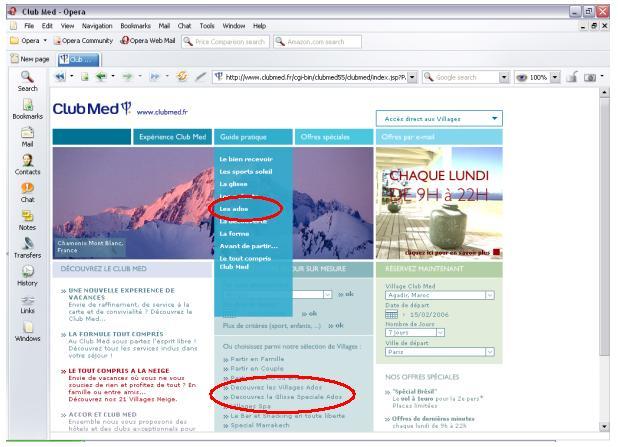Click LE TOUT COMPRIS A LA NEIGE link
The height and width of the screenshot is (447, 618).
tap(119, 371)
